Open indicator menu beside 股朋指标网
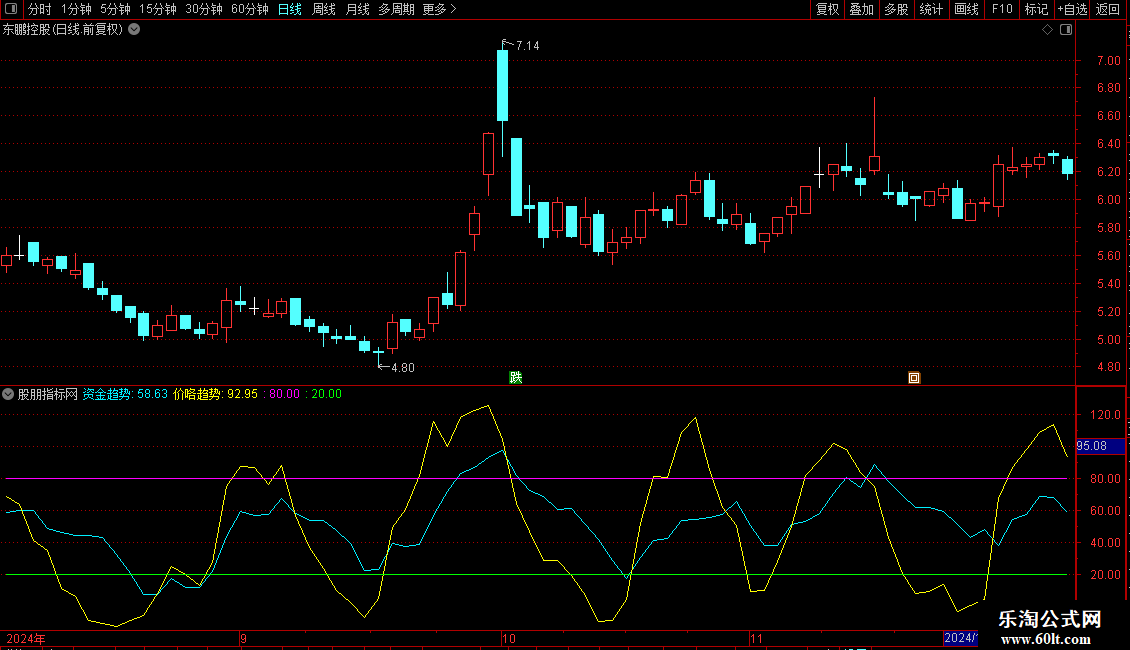Image resolution: width=1130 pixels, height=650 pixels. pyautogui.click(x=8, y=394)
